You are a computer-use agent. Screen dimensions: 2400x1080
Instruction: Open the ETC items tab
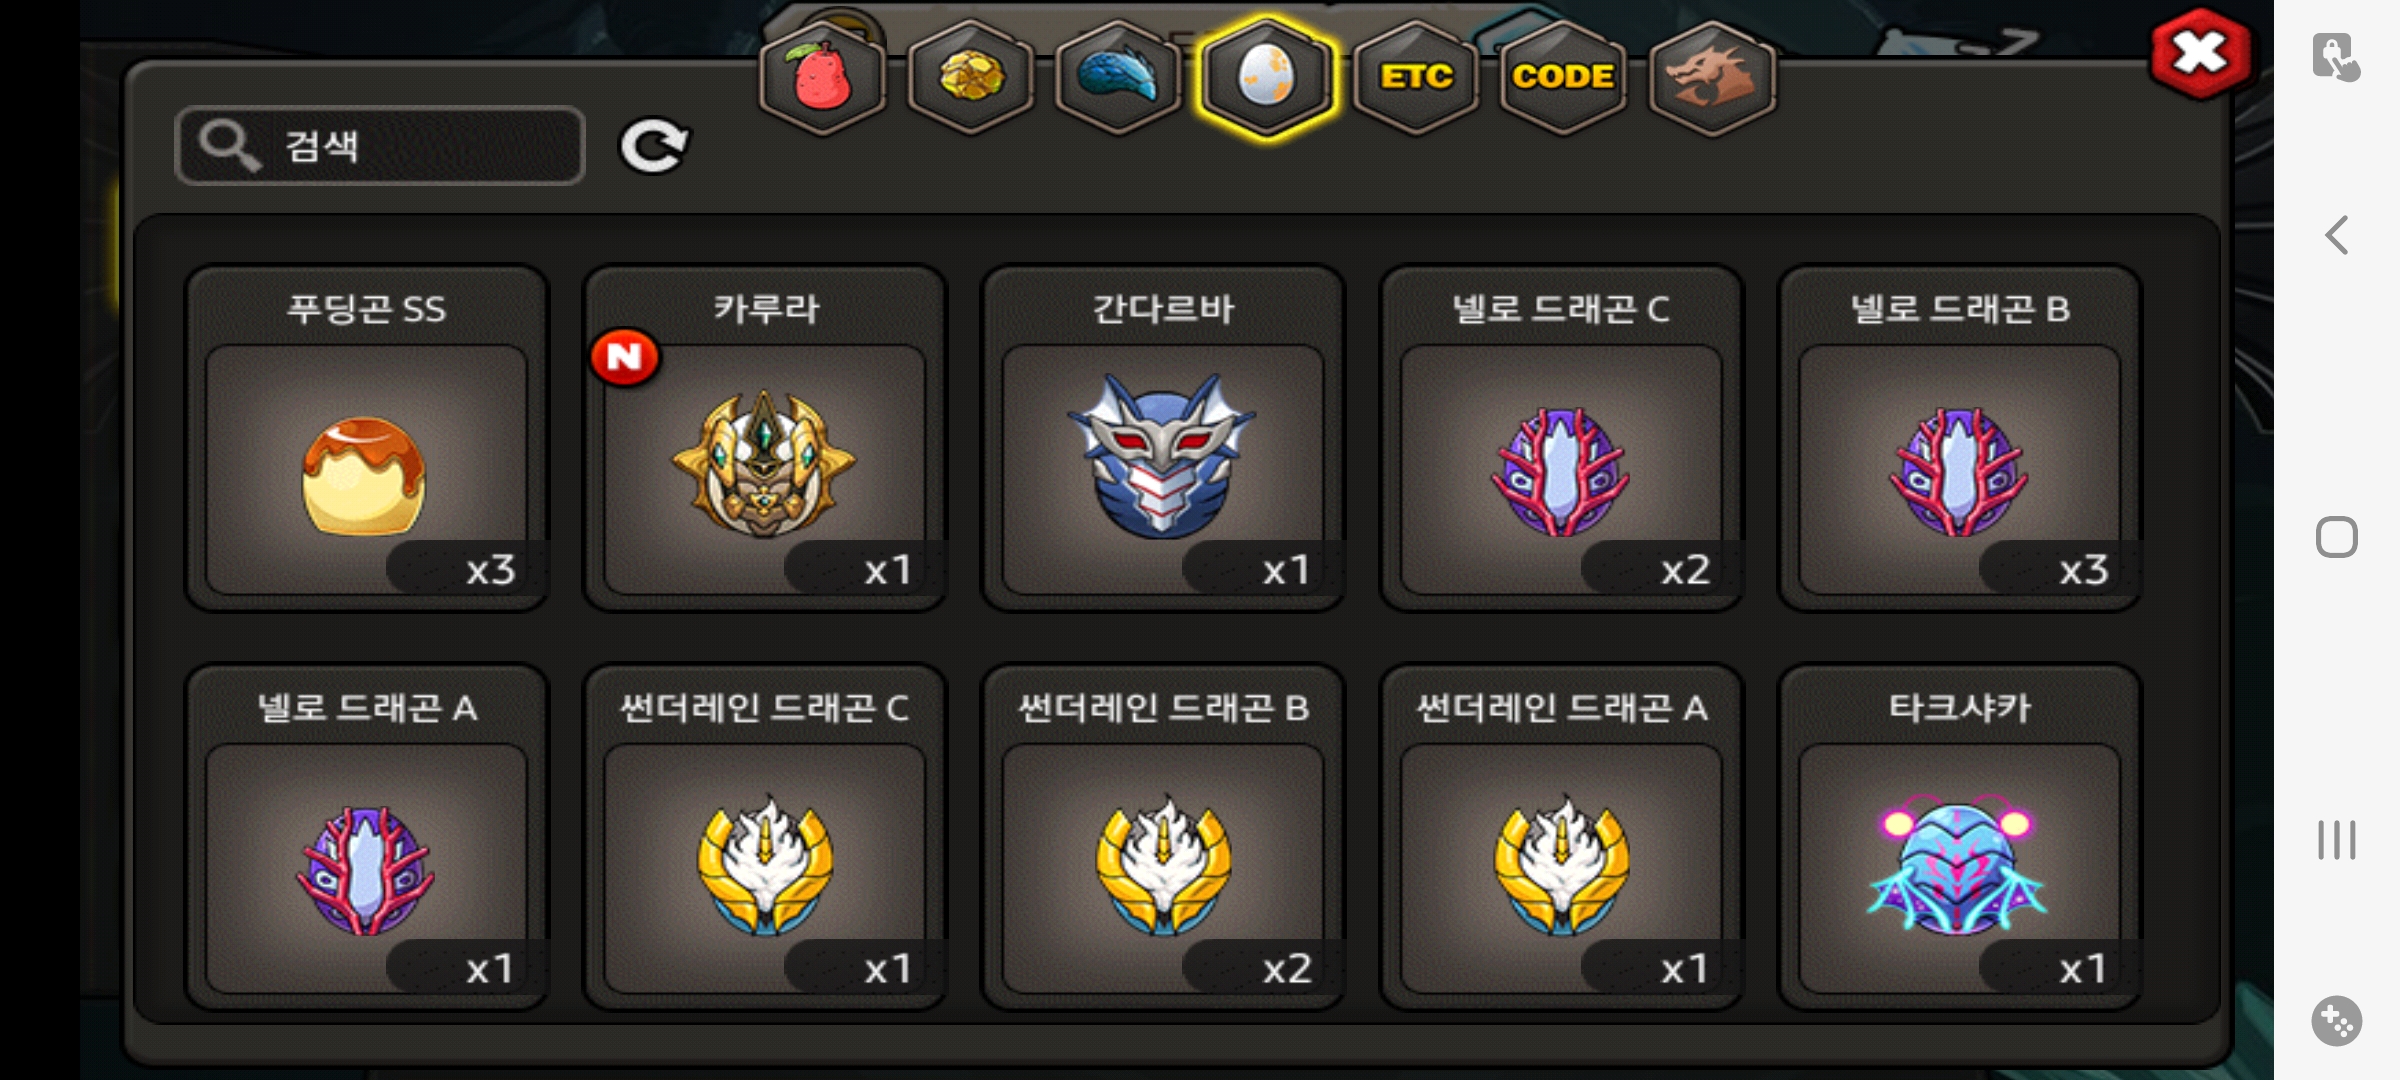(1415, 78)
